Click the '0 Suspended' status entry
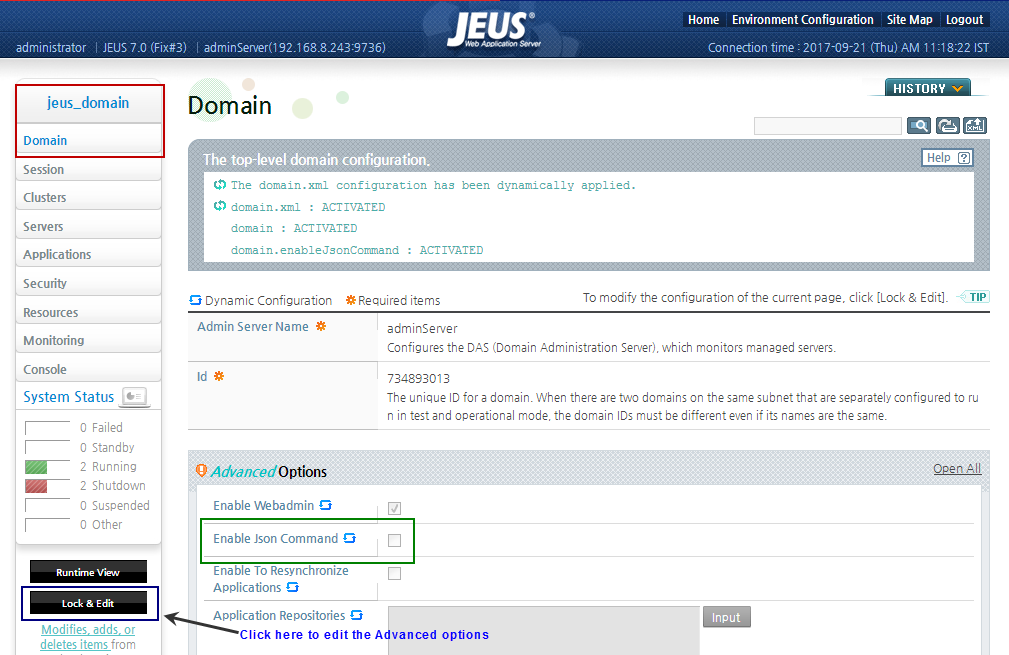Image resolution: width=1009 pixels, height=655 pixels. point(115,505)
